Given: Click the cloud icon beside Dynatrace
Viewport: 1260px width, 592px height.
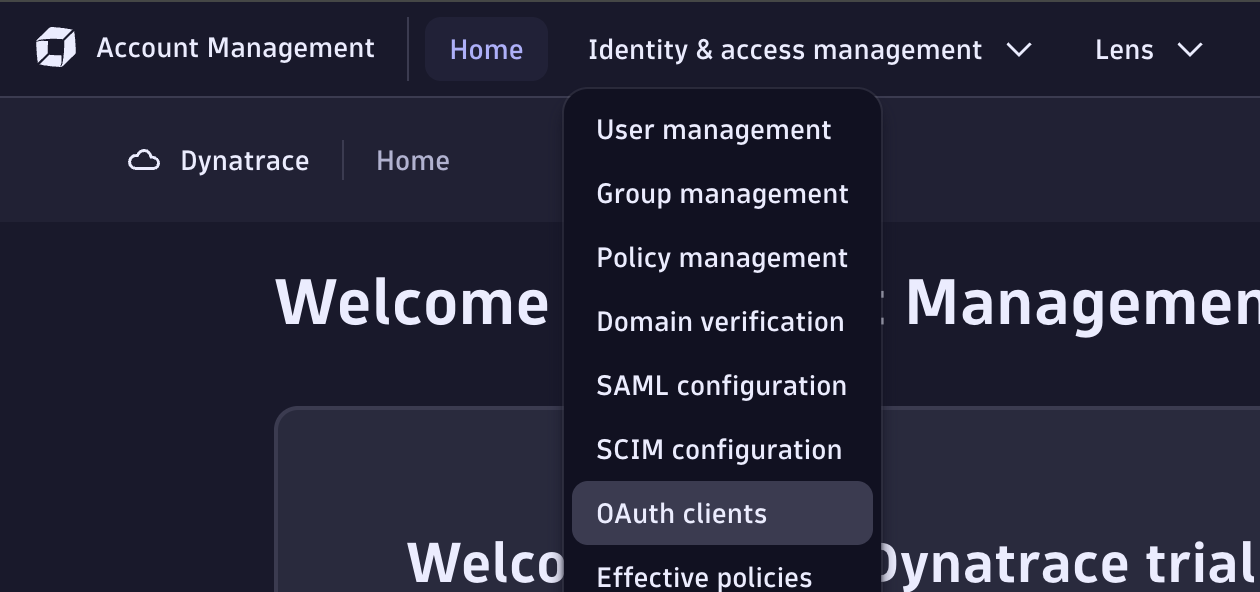Looking at the screenshot, I should click(x=145, y=161).
